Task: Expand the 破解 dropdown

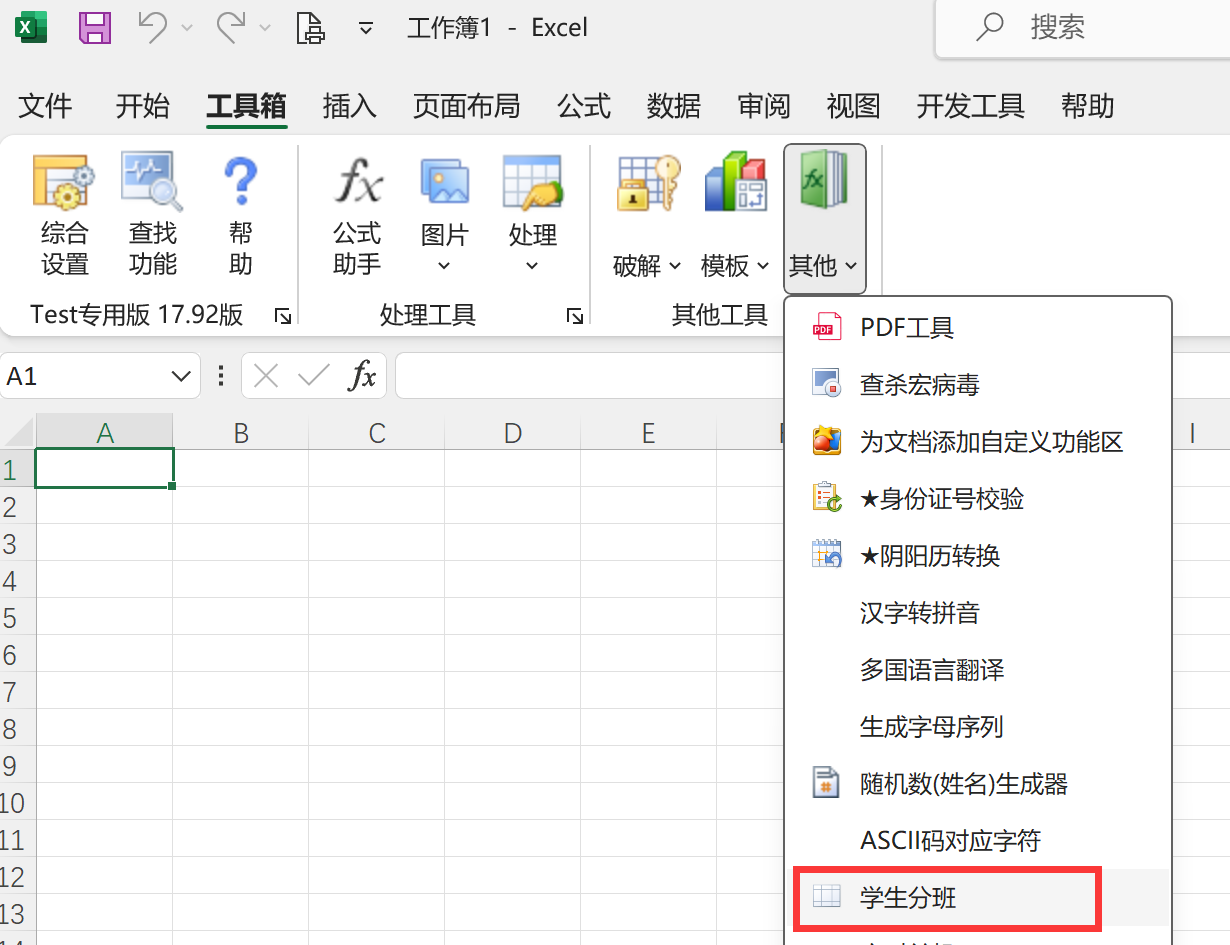Action: tap(647, 266)
